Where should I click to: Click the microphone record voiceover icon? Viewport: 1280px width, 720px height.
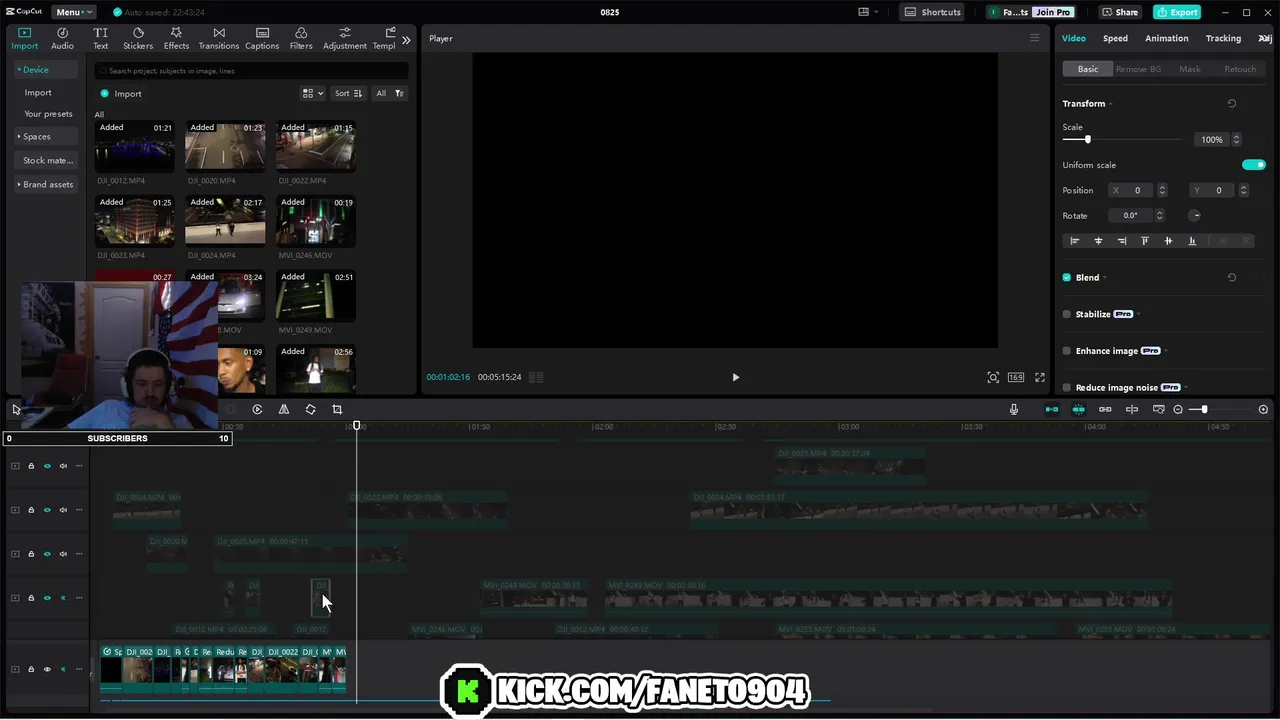[x=1014, y=409]
